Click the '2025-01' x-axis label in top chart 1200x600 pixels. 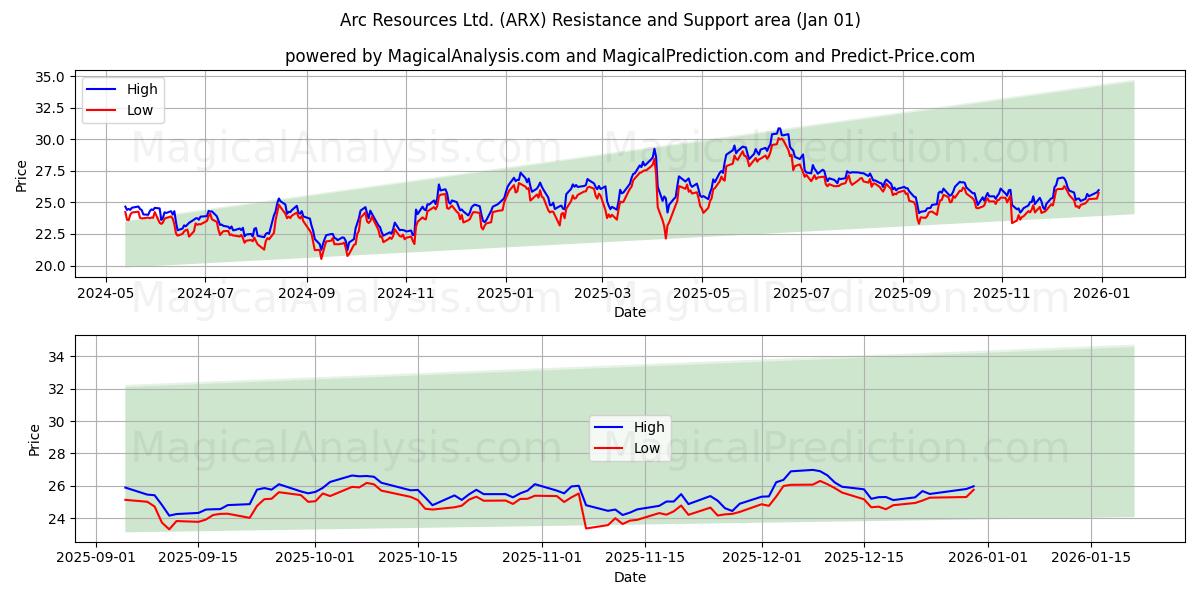[x=506, y=294]
